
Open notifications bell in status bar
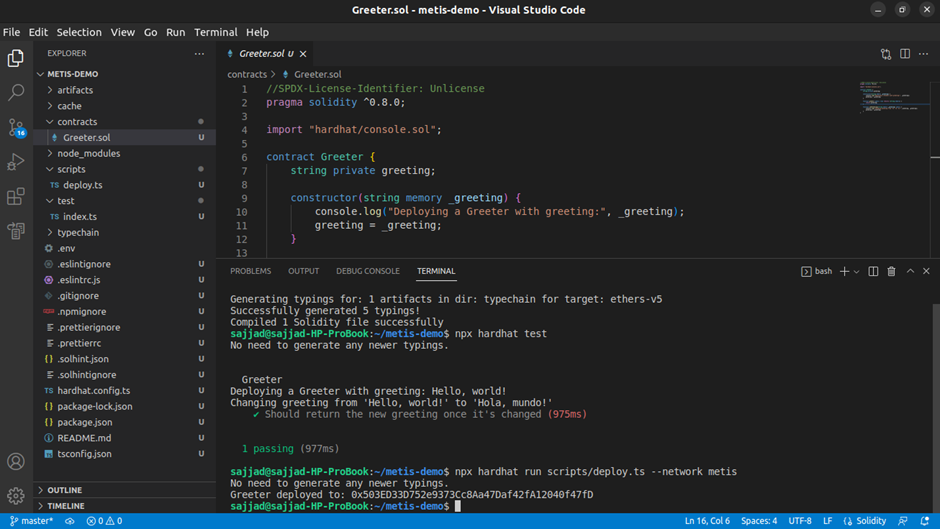(925, 521)
